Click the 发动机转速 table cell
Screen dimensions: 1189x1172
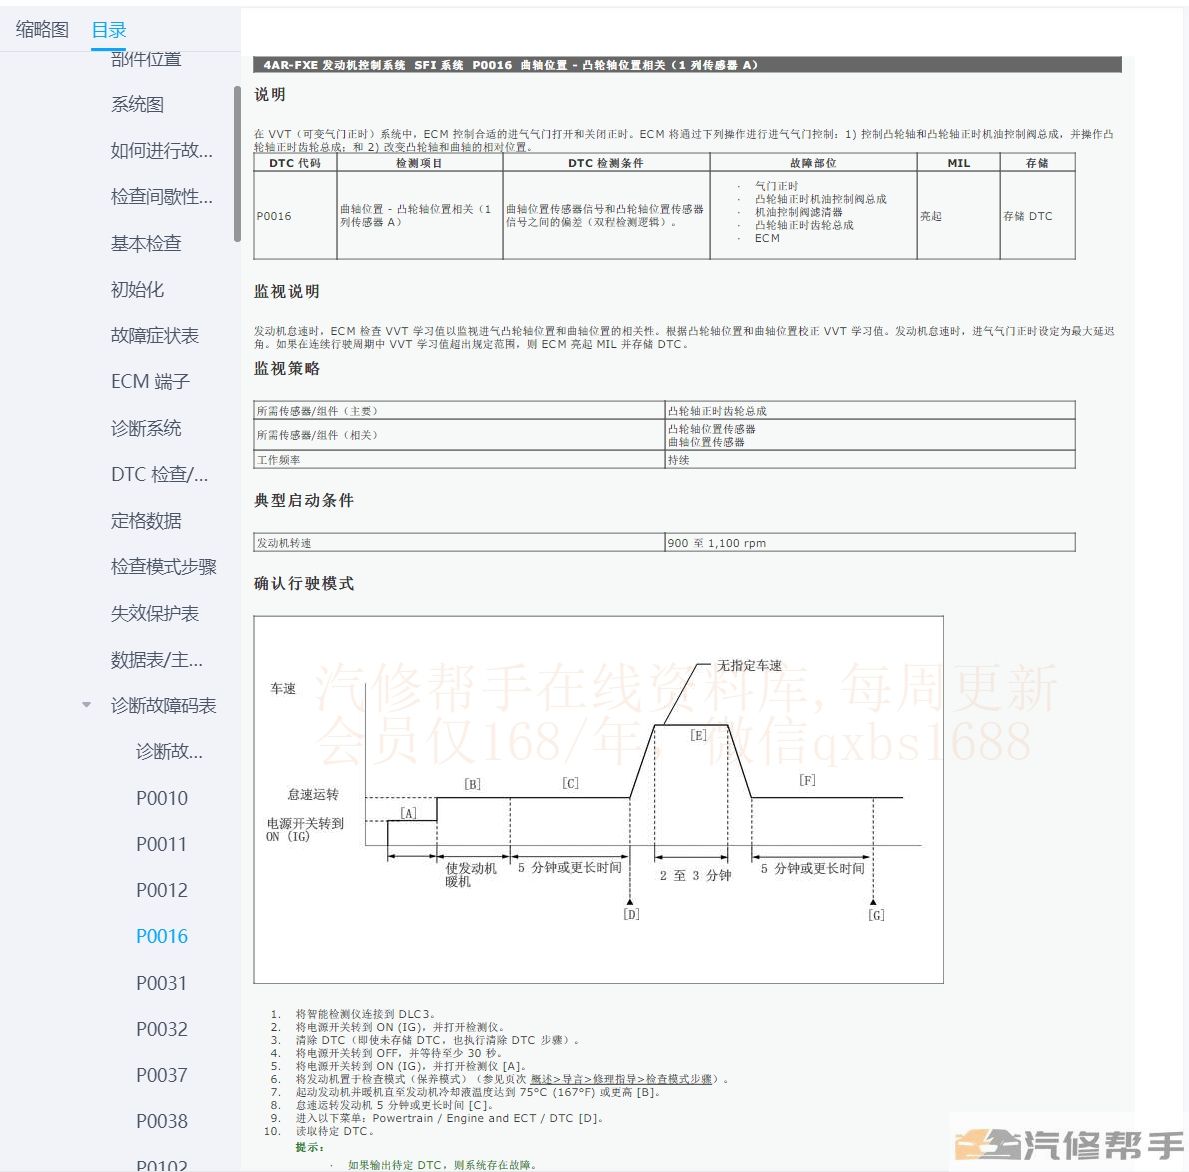(x=459, y=543)
